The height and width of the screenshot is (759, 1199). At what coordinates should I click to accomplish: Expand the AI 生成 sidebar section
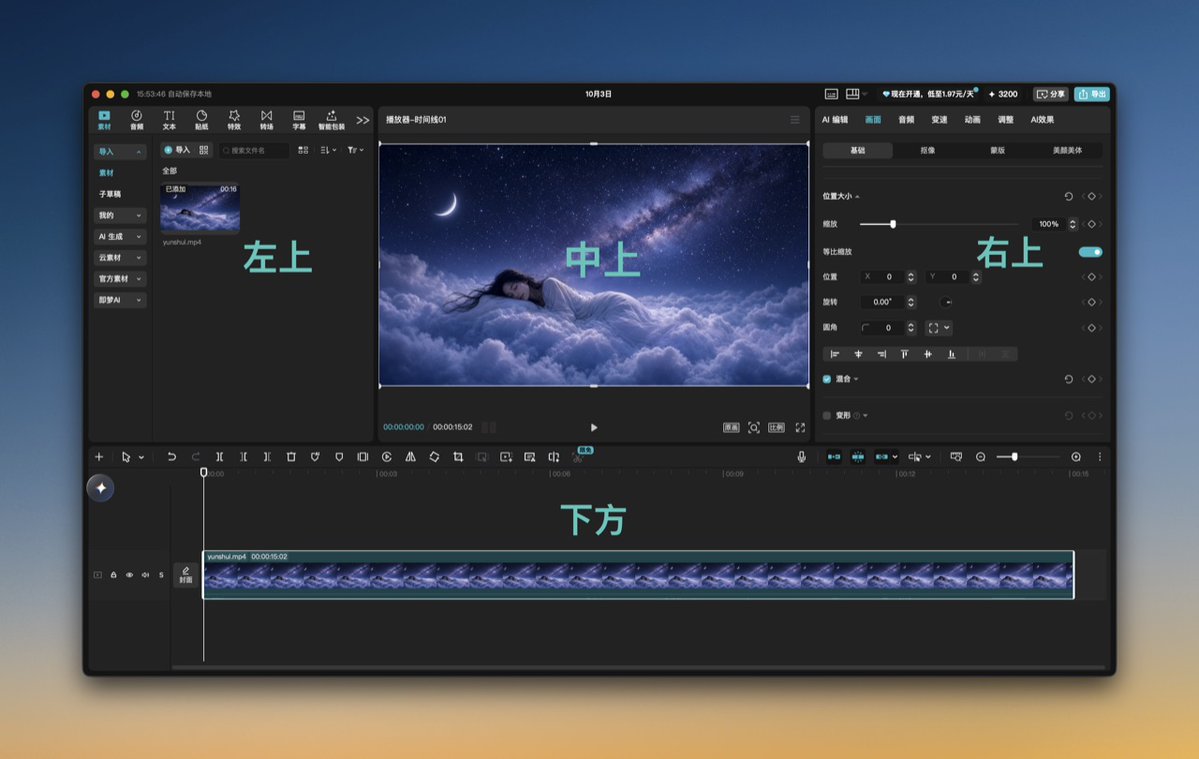pos(119,237)
